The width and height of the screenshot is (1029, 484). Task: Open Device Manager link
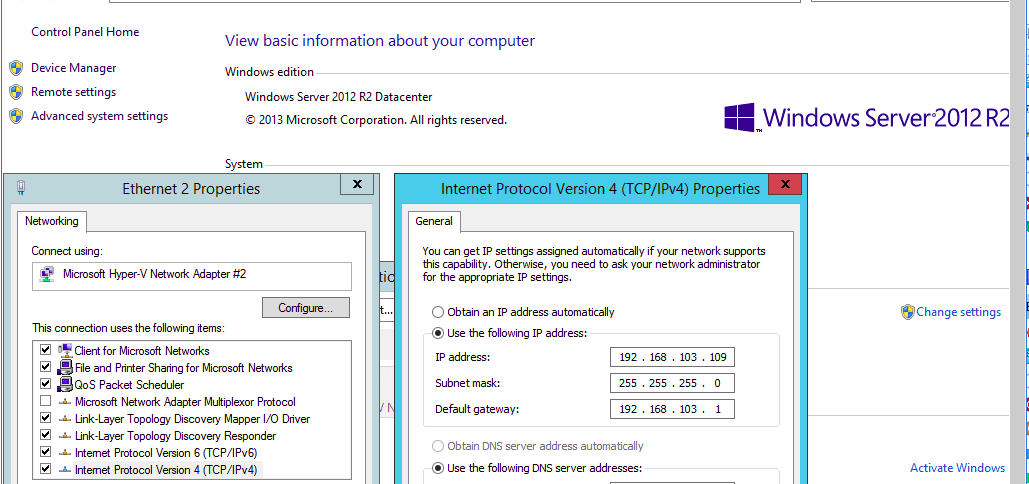(74, 68)
